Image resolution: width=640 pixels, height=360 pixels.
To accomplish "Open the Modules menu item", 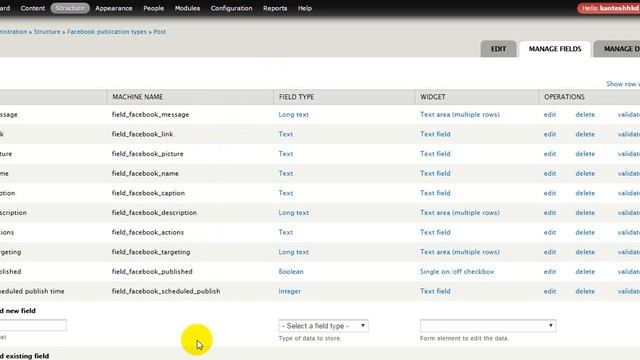I will (x=187, y=8).
